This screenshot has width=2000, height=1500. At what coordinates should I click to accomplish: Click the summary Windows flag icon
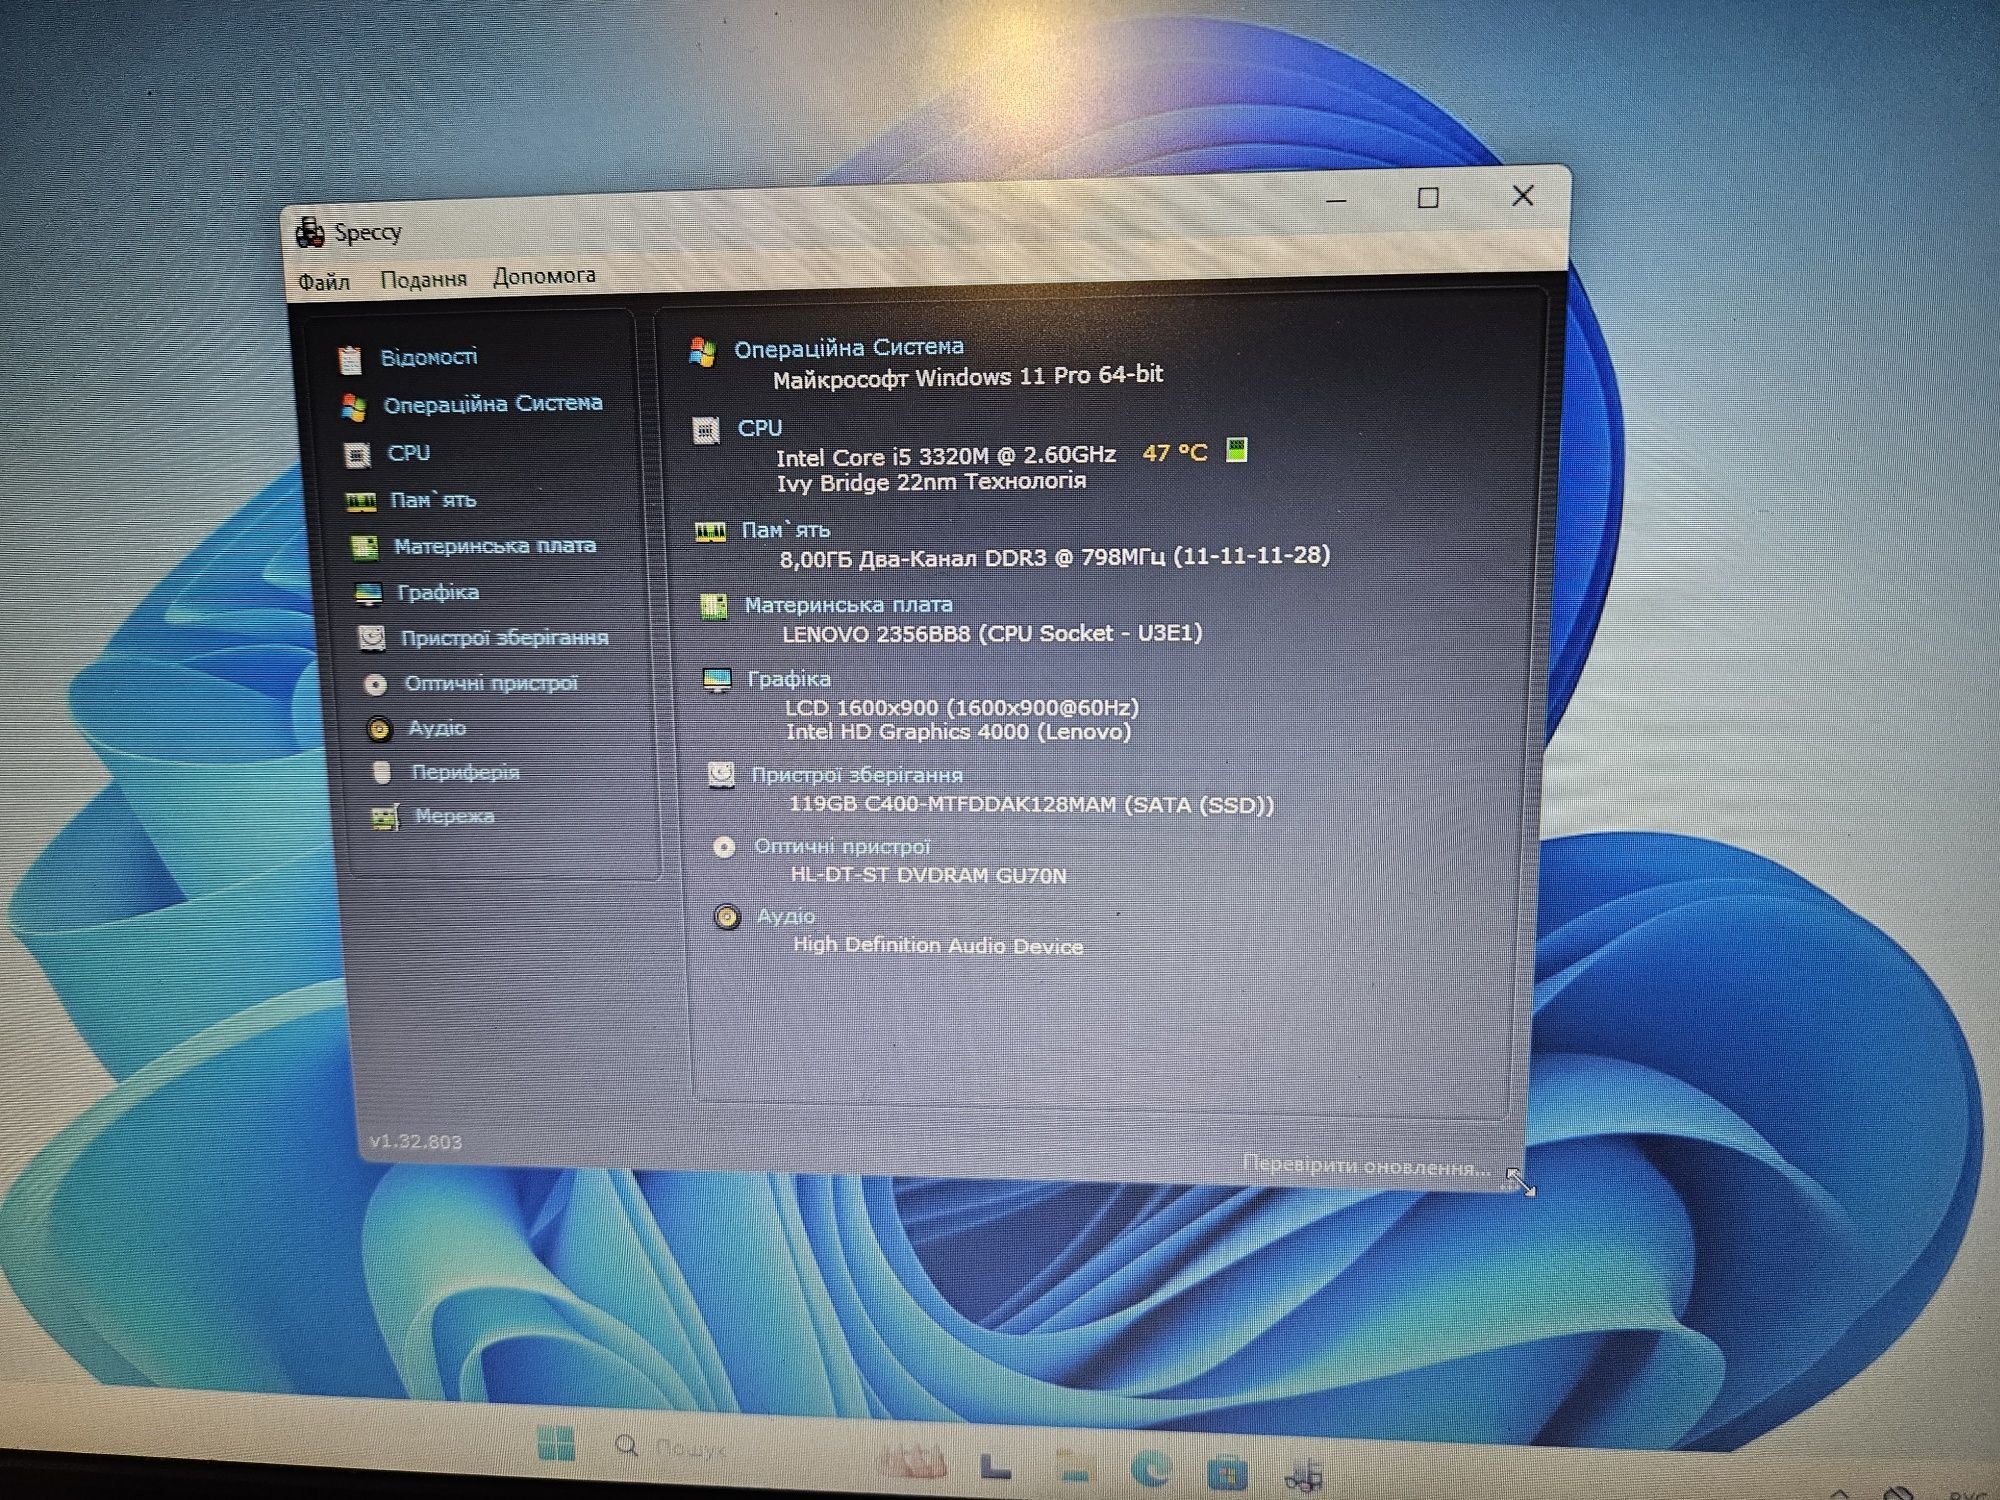(x=703, y=352)
